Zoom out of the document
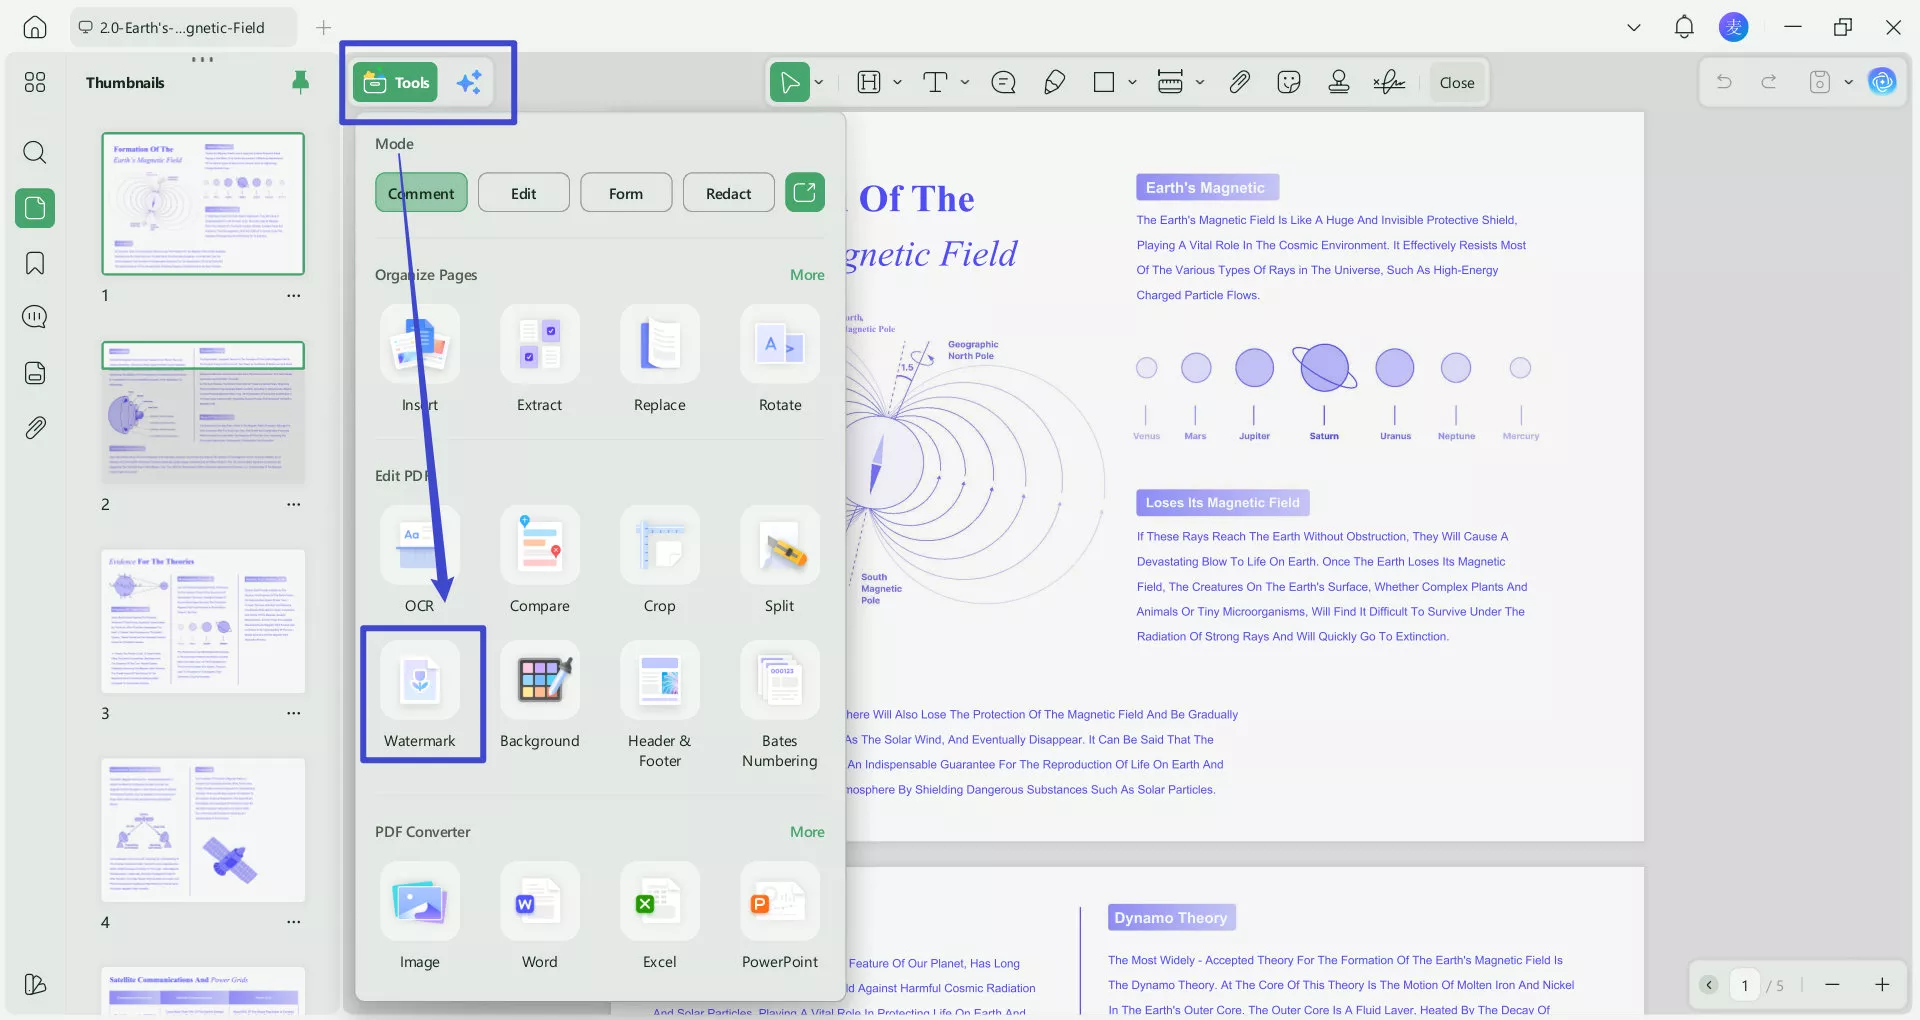 [1832, 985]
